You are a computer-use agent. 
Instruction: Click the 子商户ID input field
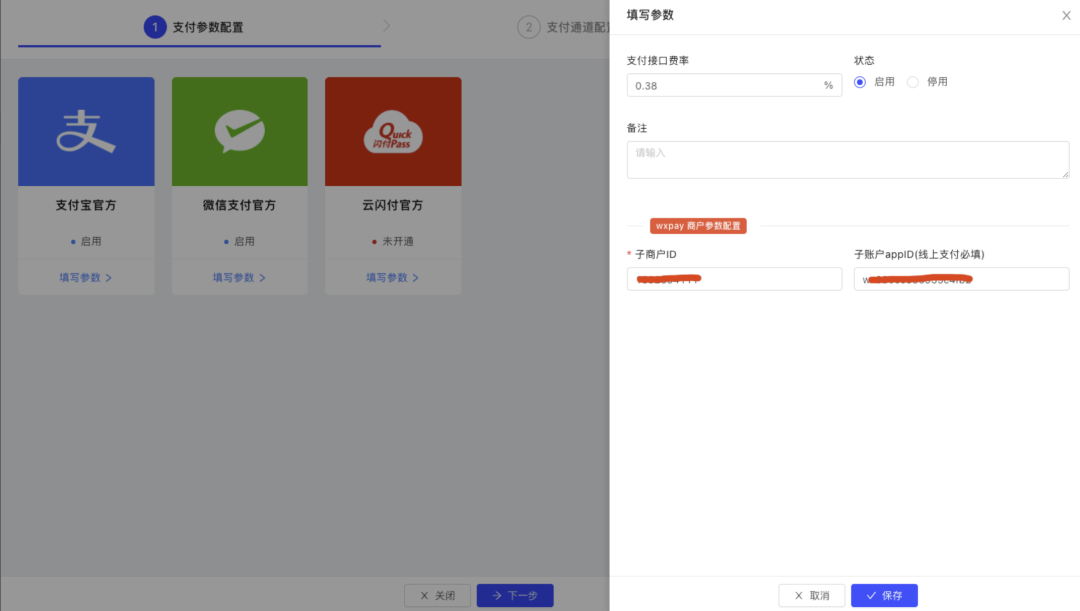(734, 280)
